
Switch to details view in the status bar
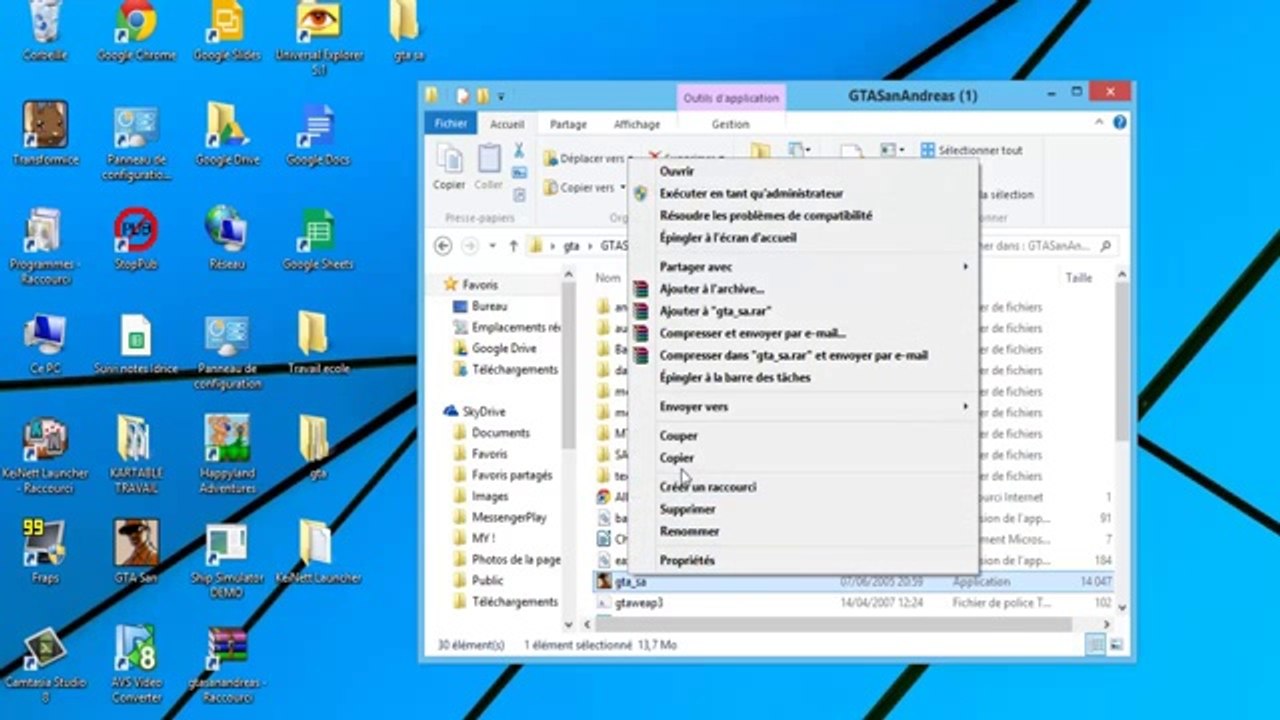coord(1097,645)
